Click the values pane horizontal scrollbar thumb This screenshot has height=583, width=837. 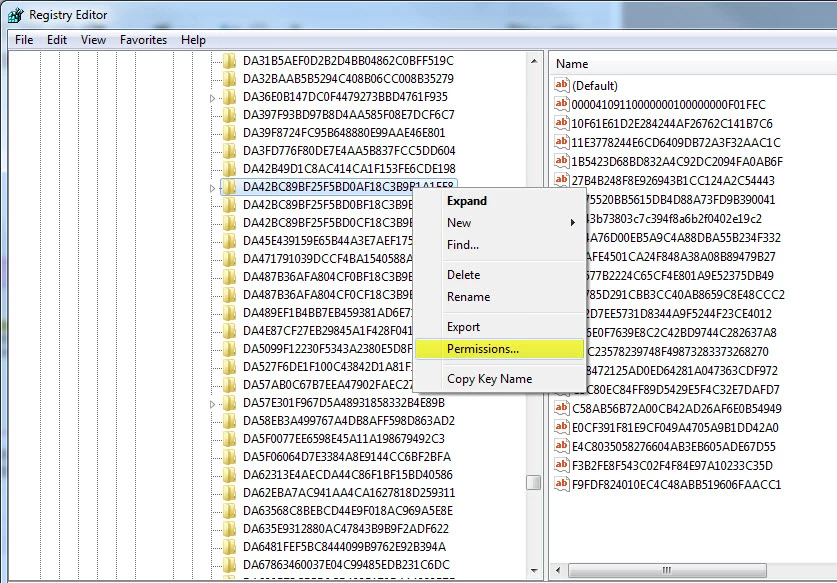[x=667, y=570]
